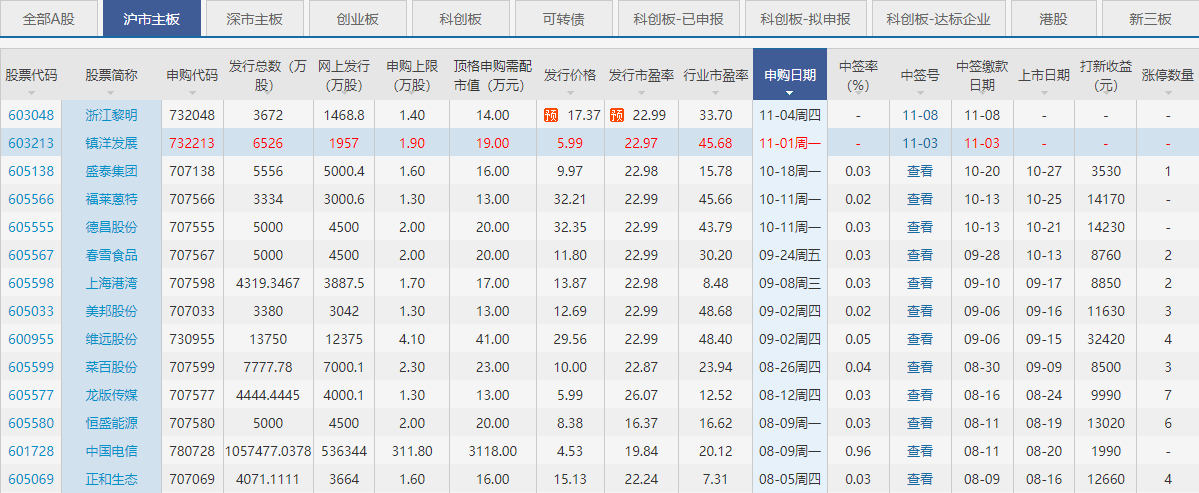Sort by 中签率 (%) column header
Image resolution: width=1199 pixels, height=493 pixels.
click(x=859, y=76)
